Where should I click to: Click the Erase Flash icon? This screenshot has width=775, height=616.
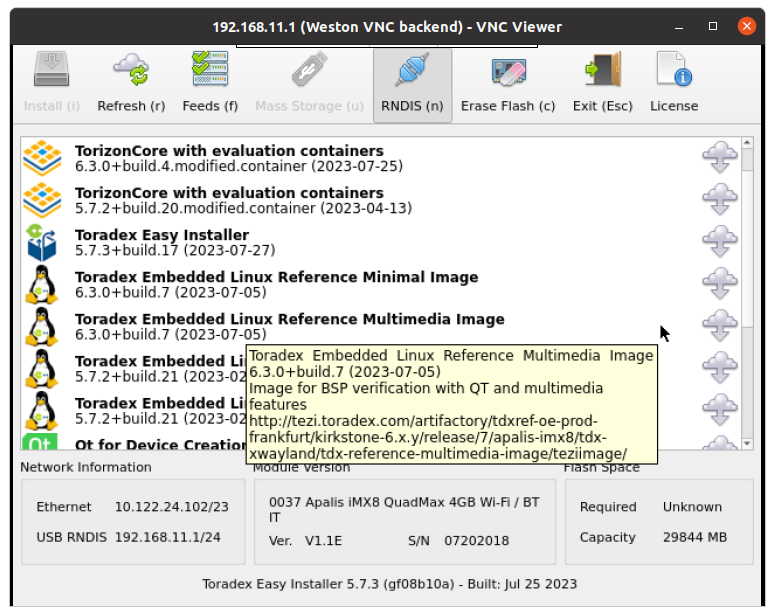click(x=508, y=74)
